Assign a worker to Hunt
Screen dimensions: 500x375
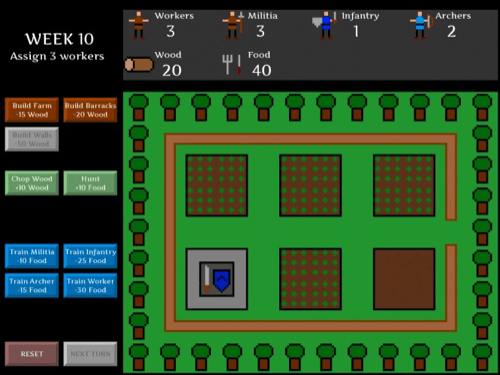[90, 183]
